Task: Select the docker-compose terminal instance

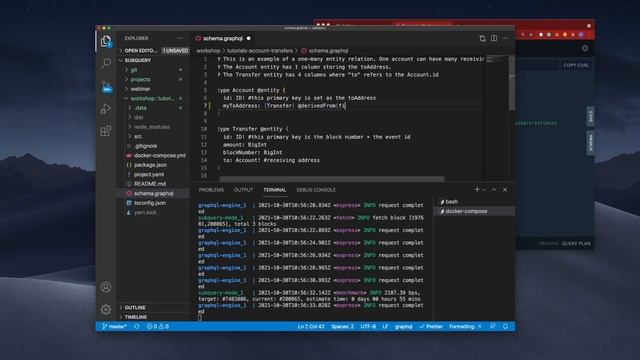Action: 474,211
